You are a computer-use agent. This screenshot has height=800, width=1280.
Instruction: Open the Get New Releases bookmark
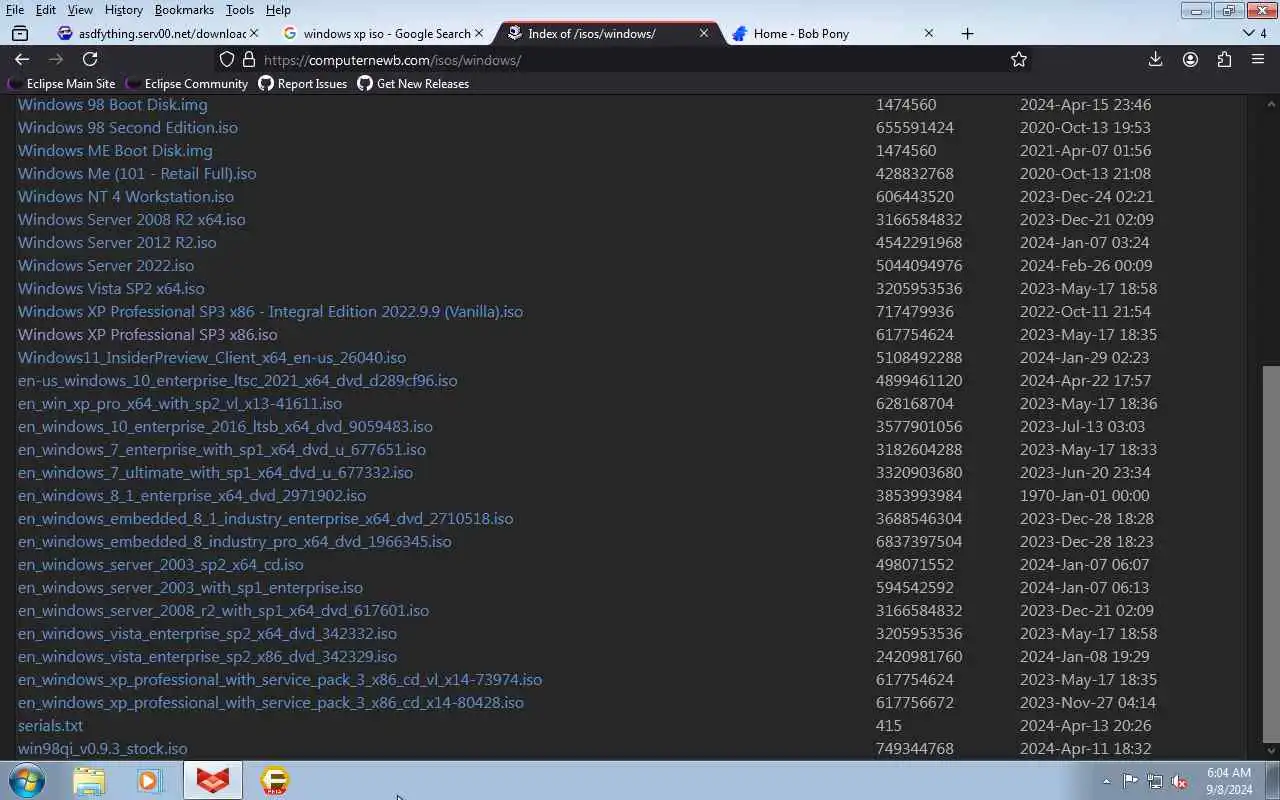pyautogui.click(x=413, y=84)
